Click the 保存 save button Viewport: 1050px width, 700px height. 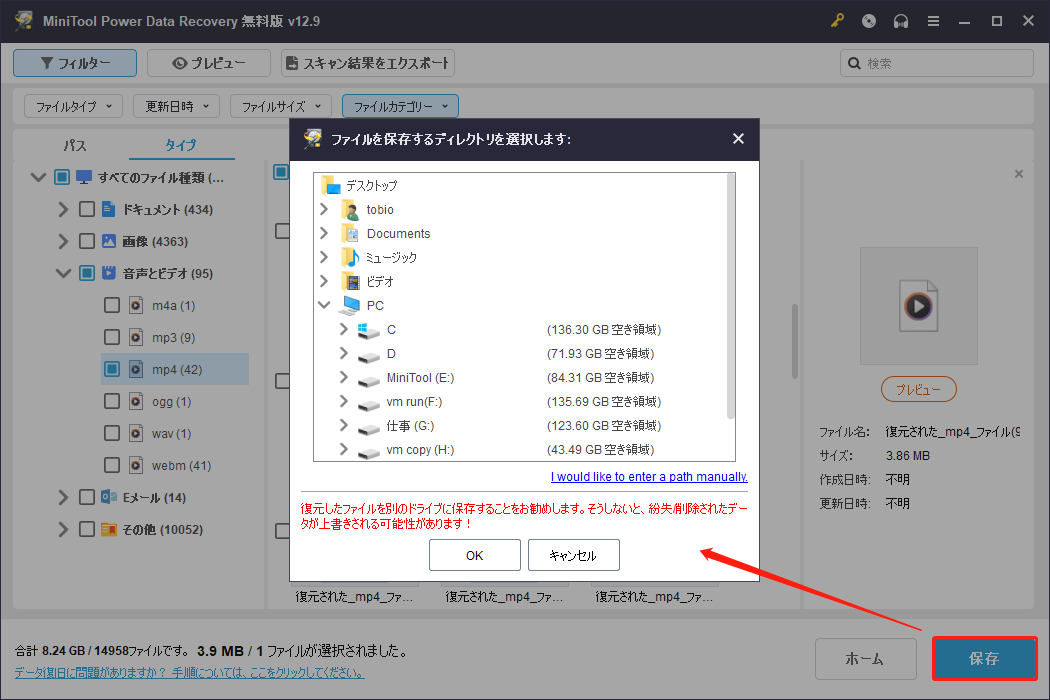pos(984,658)
